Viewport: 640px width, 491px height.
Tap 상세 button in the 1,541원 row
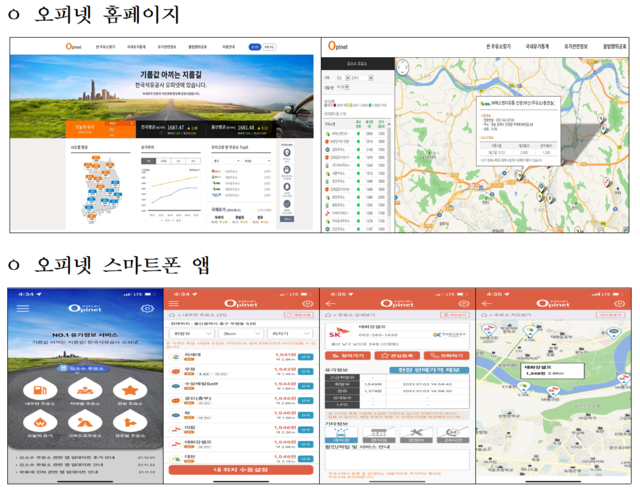pos(305,357)
